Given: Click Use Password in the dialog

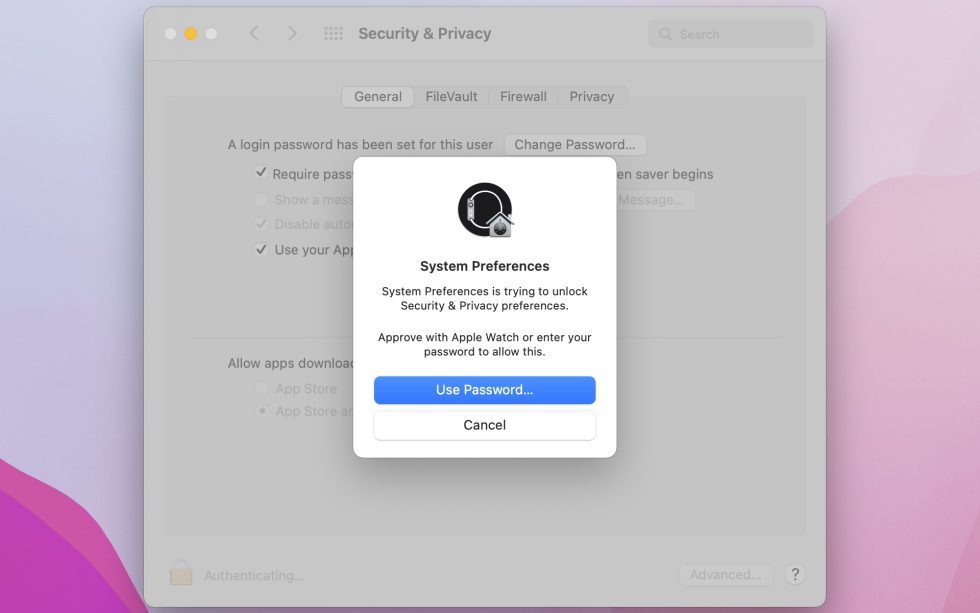Looking at the screenshot, I should [x=484, y=390].
